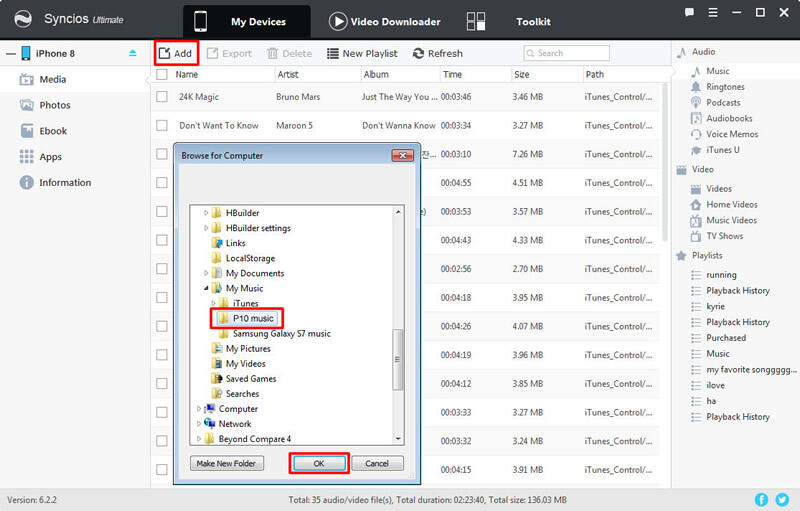Screen dimensions: 800x511
Task: Check the checkbox for the 4.33 MB song
Action: click(x=162, y=240)
